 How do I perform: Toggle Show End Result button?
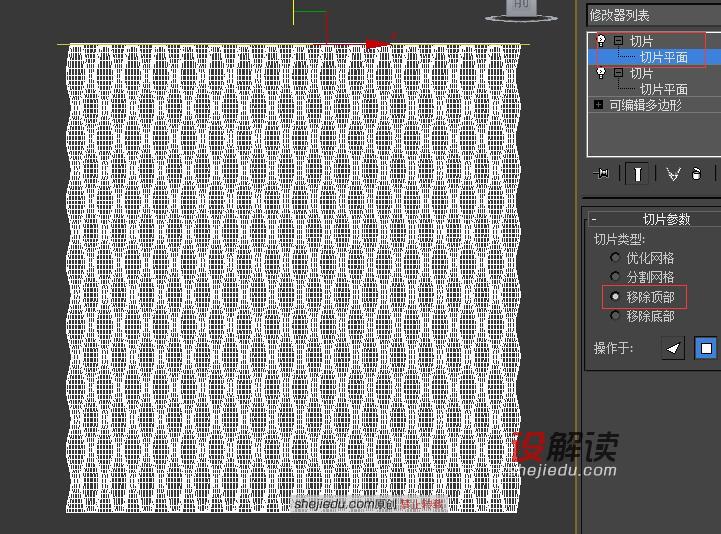pyautogui.click(x=637, y=174)
